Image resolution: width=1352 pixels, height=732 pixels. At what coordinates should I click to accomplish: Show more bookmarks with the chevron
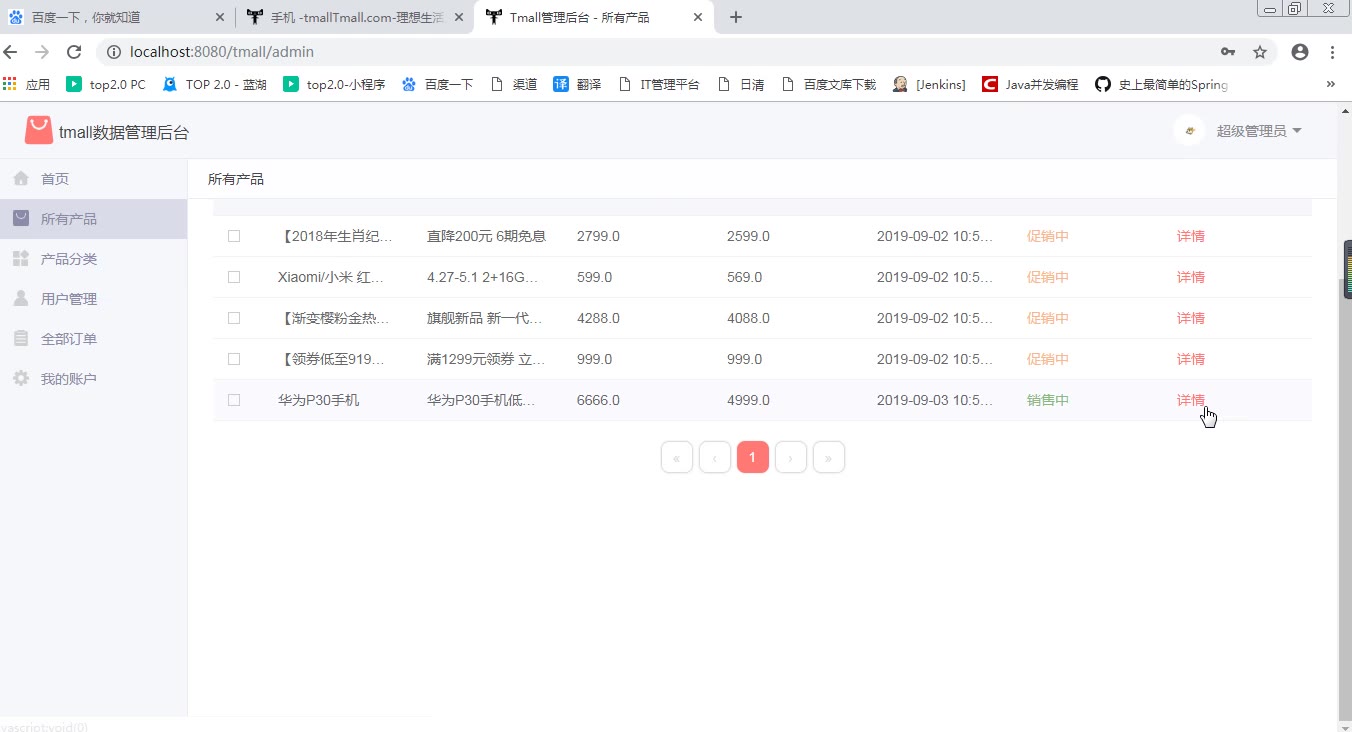(1331, 85)
